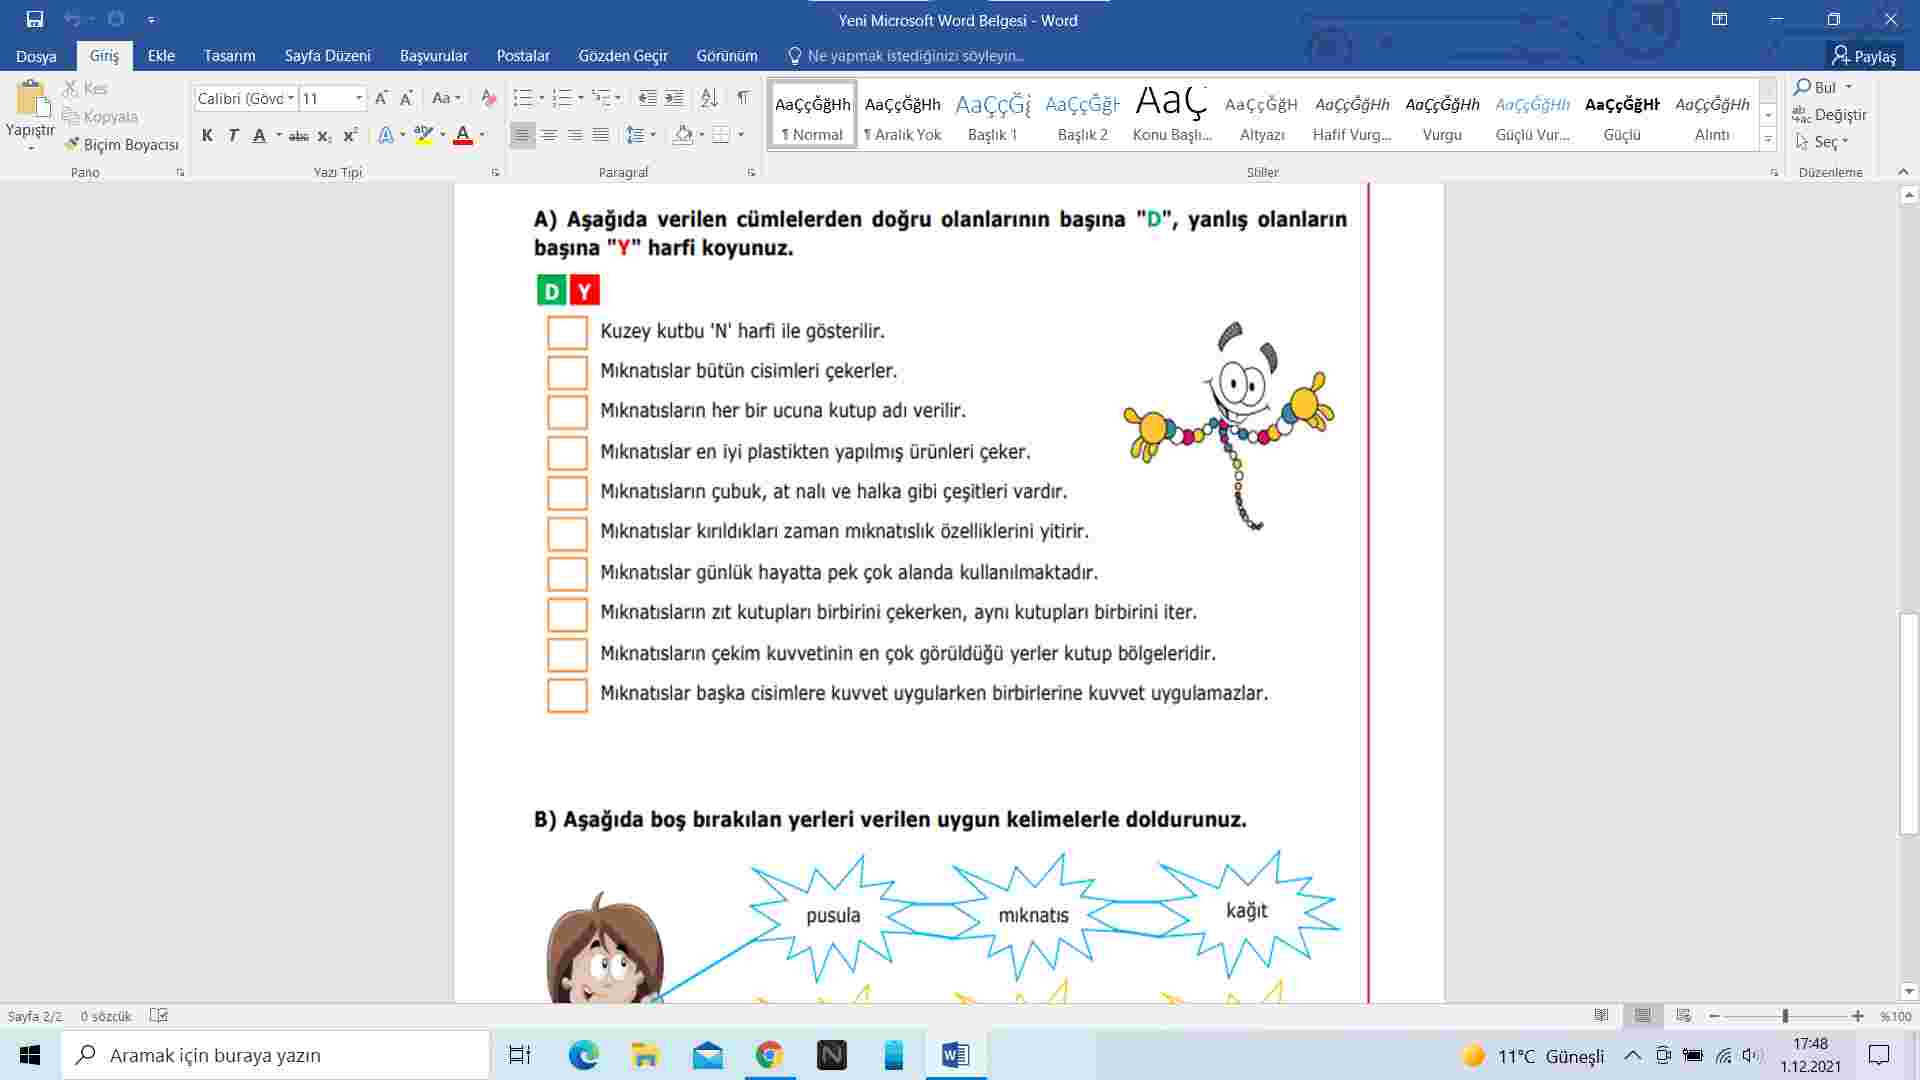Center the paragraph text
The image size is (1920, 1080).
pos(548,135)
